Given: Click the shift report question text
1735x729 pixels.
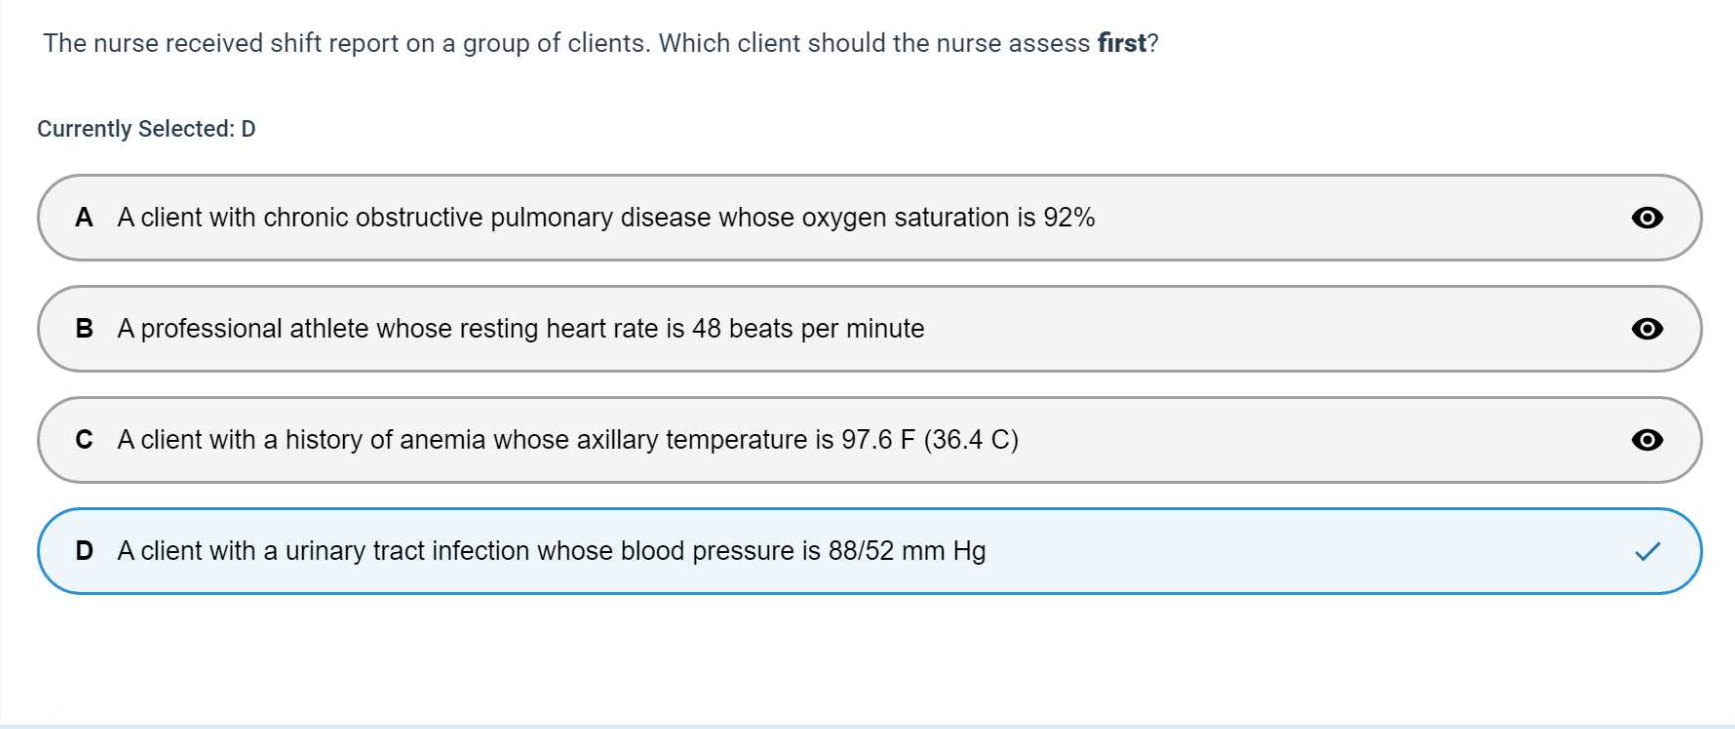Looking at the screenshot, I should [566, 44].
